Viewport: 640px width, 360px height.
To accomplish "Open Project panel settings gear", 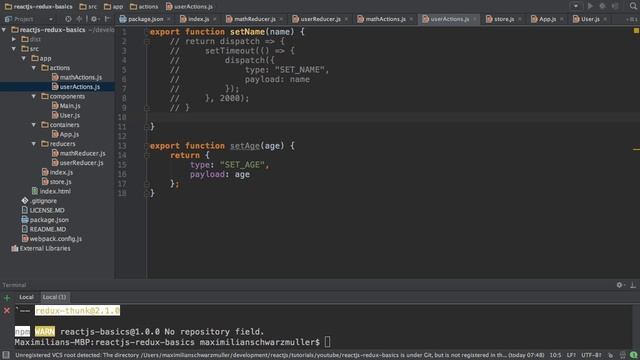I will coord(94,19).
